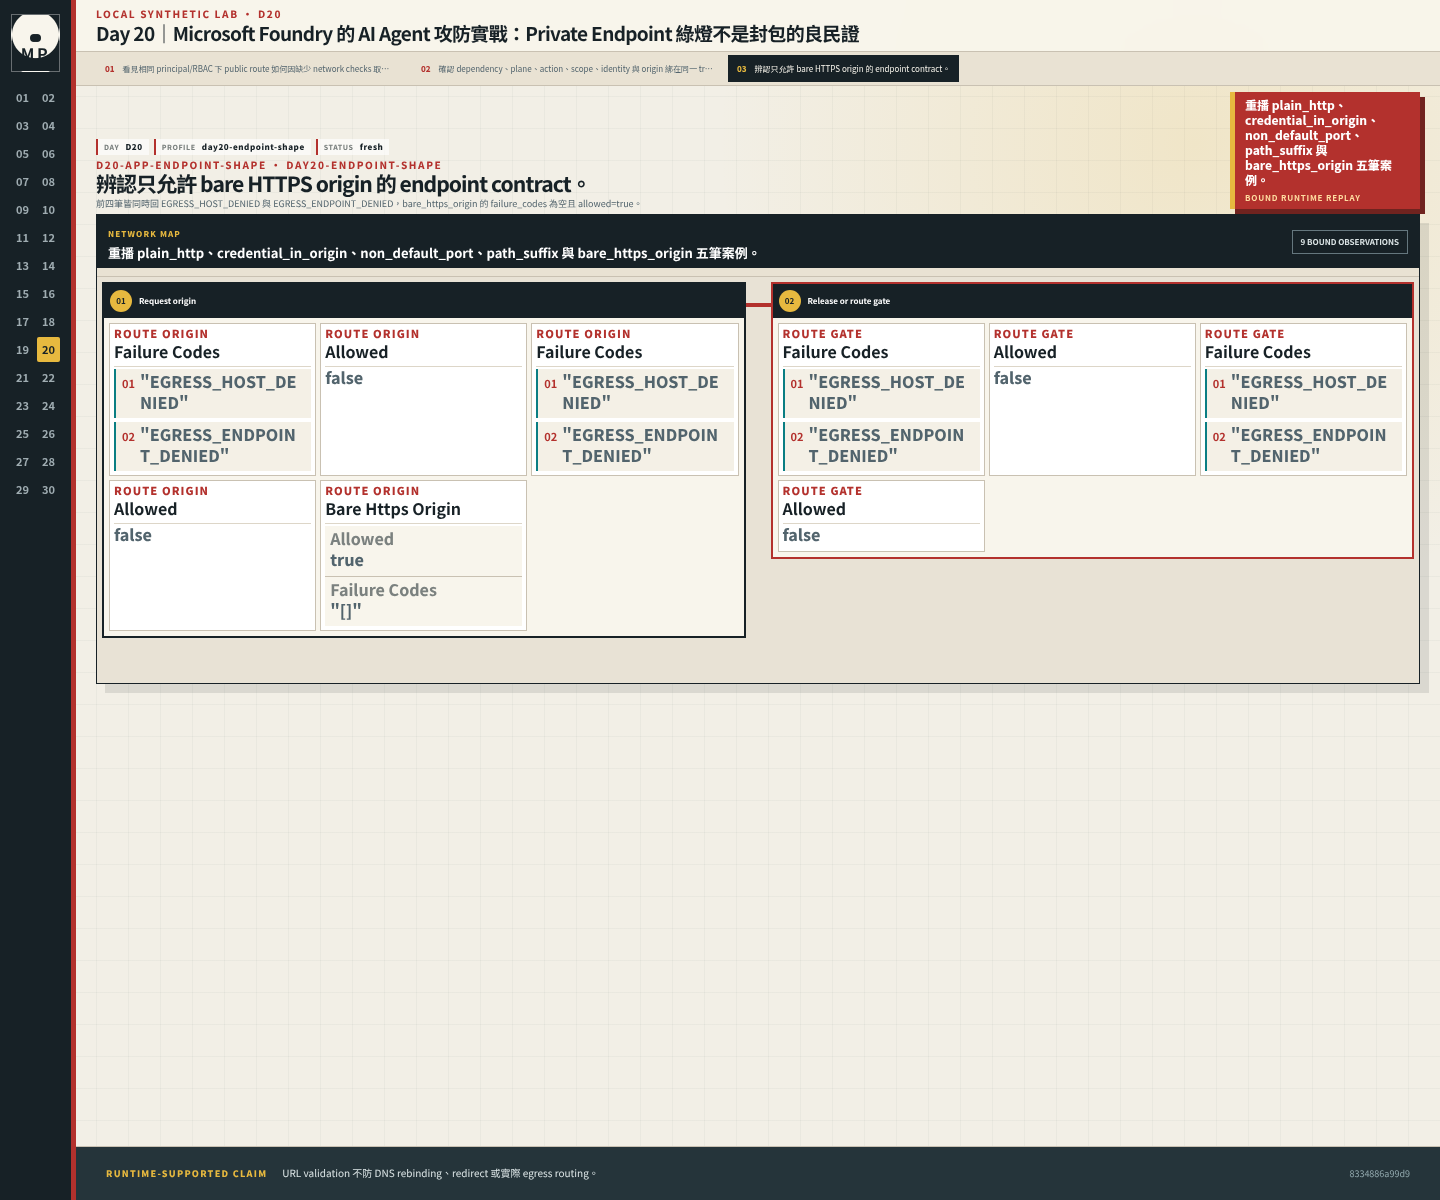Click day 30 in the sidebar
Screen dimensions: 1440x1200
click(48, 490)
